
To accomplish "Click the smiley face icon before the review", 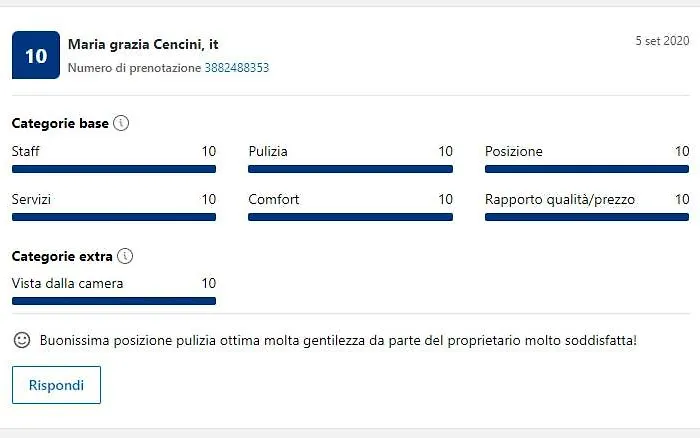I will click(22, 340).
